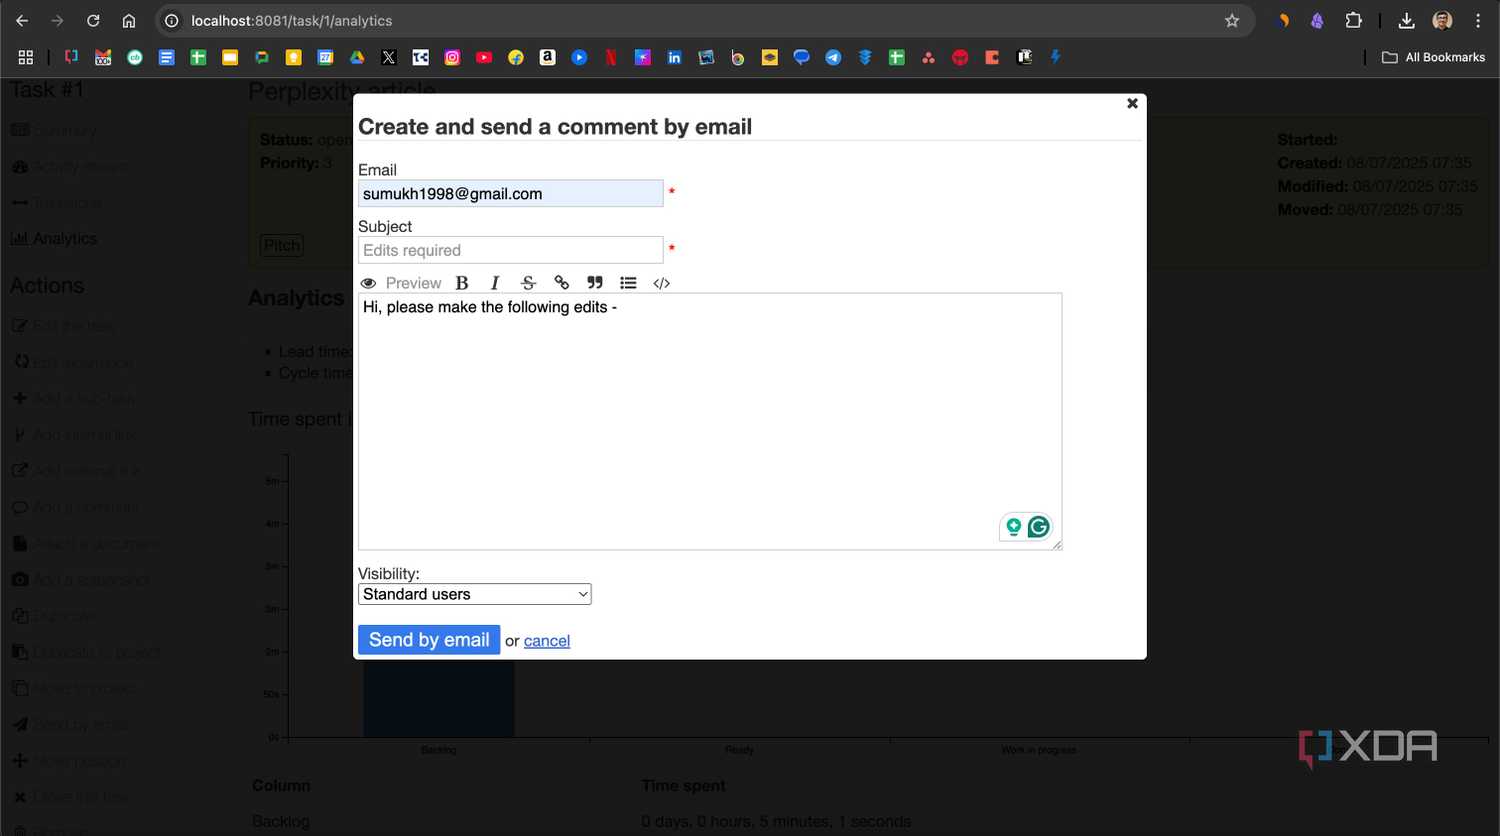
Task: Click the Pitch tag on the task card
Action: pyautogui.click(x=282, y=245)
